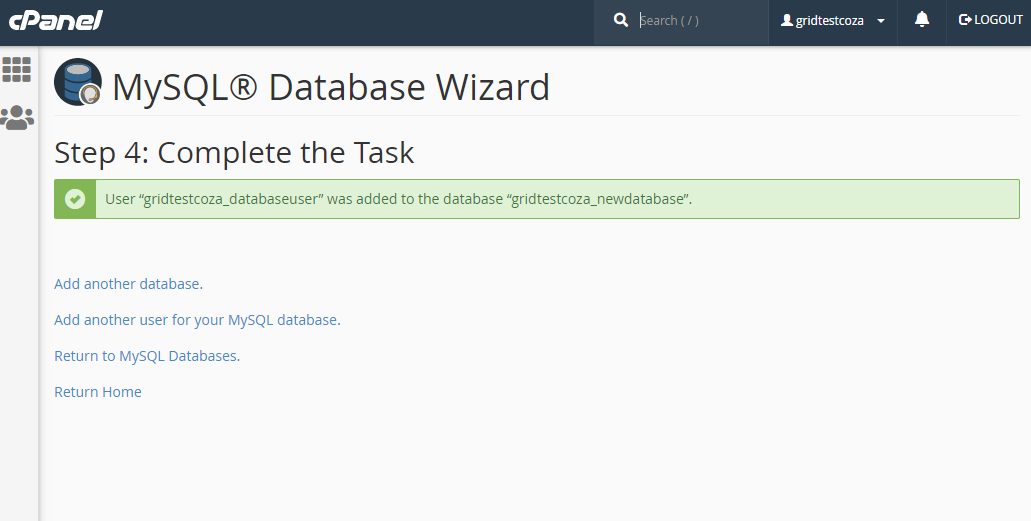Open the User Manager people icon

pyautogui.click(x=17, y=118)
